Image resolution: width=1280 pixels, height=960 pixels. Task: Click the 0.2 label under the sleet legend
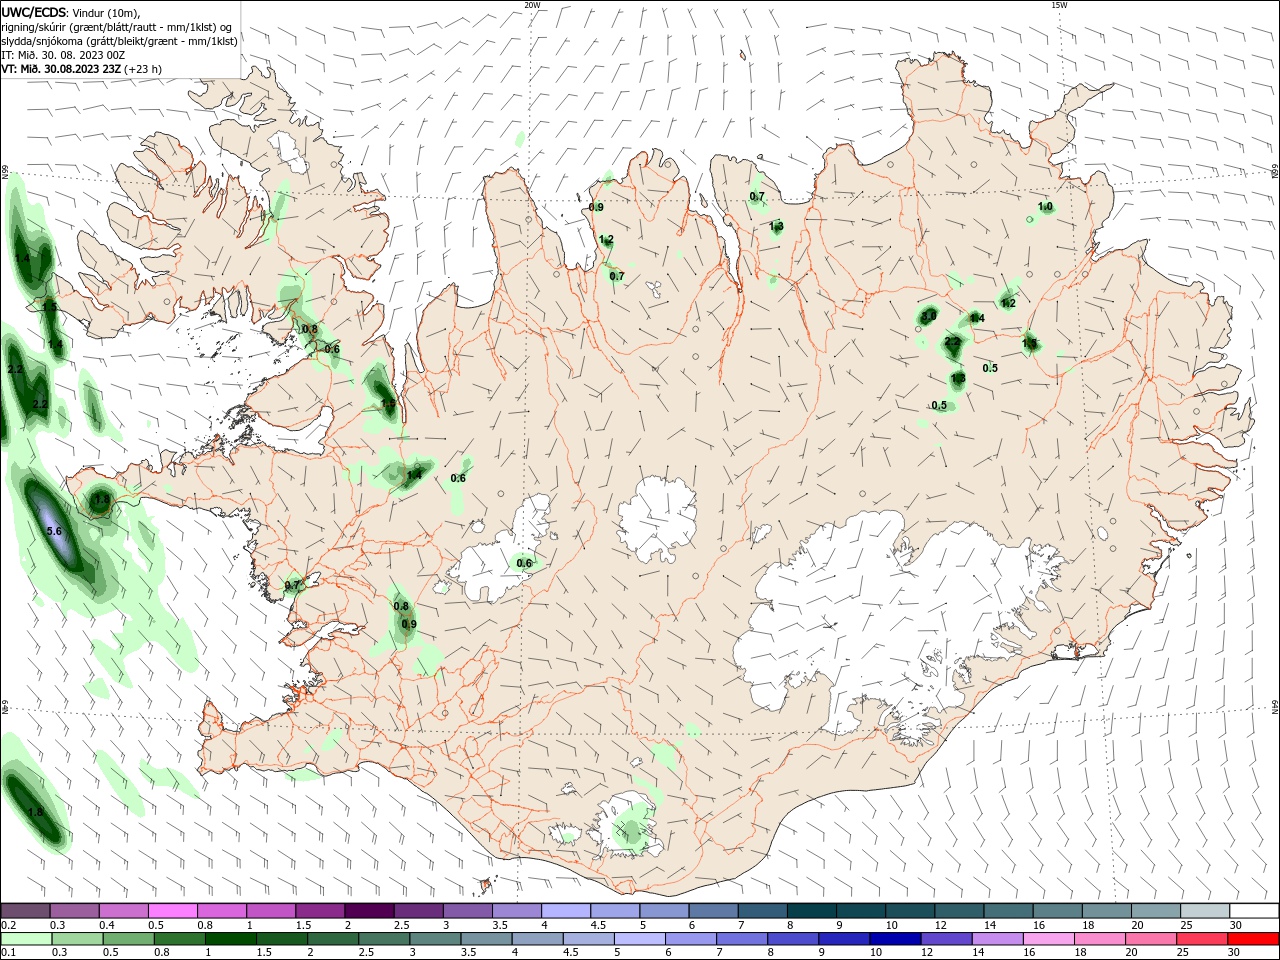click(9, 925)
